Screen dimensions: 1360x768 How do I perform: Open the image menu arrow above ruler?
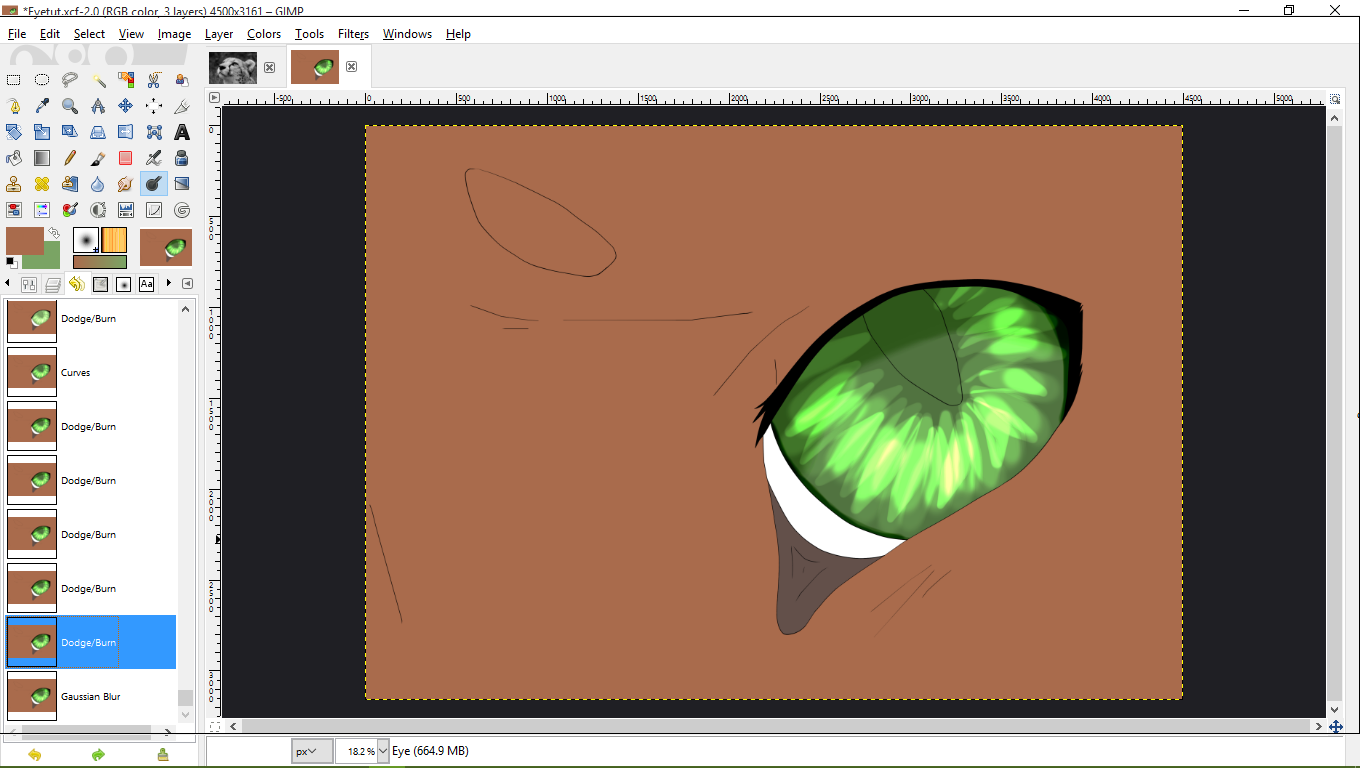point(214,98)
